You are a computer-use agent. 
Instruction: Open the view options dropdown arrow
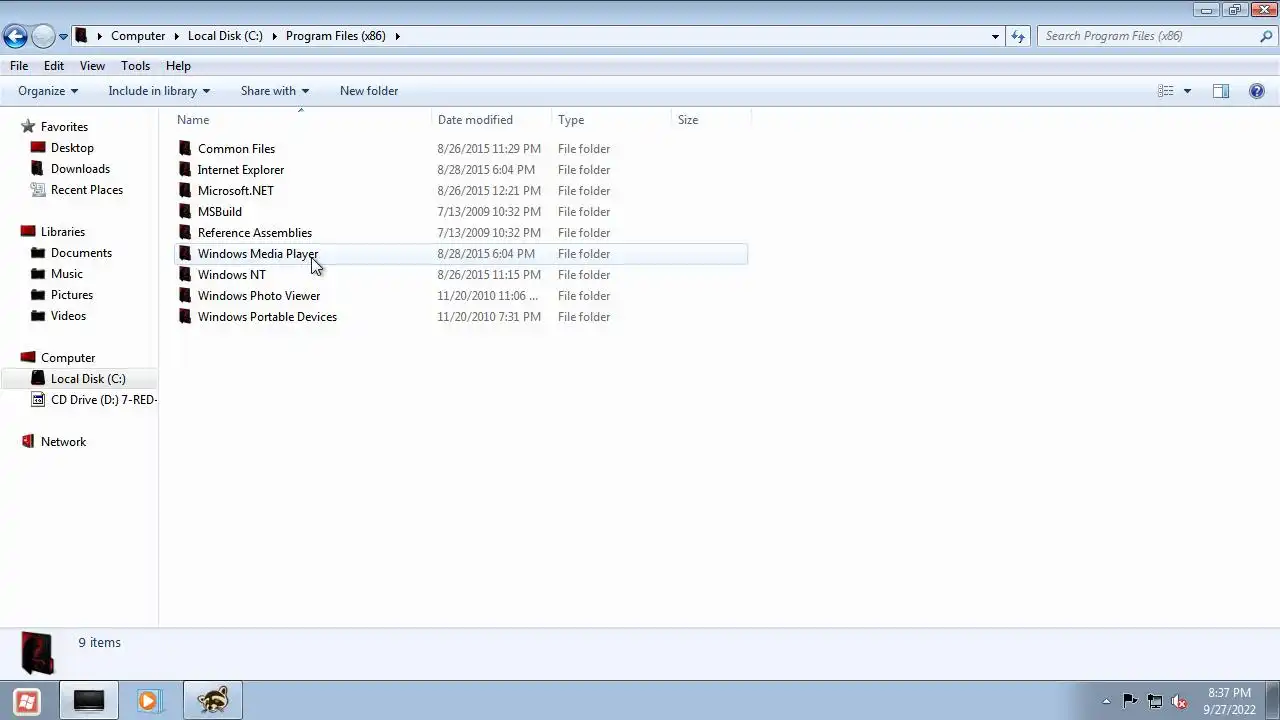1187,91
